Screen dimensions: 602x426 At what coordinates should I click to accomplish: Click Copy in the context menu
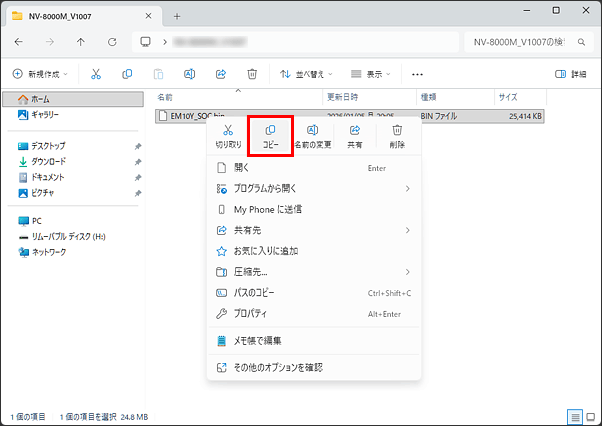click(270, 136)
